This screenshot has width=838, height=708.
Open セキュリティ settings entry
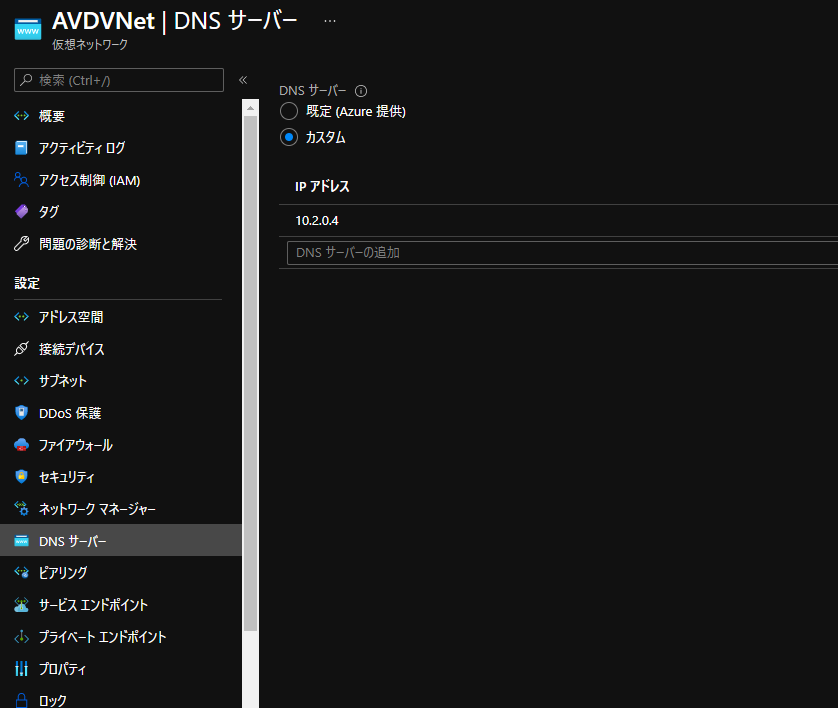tap(67, 477)
